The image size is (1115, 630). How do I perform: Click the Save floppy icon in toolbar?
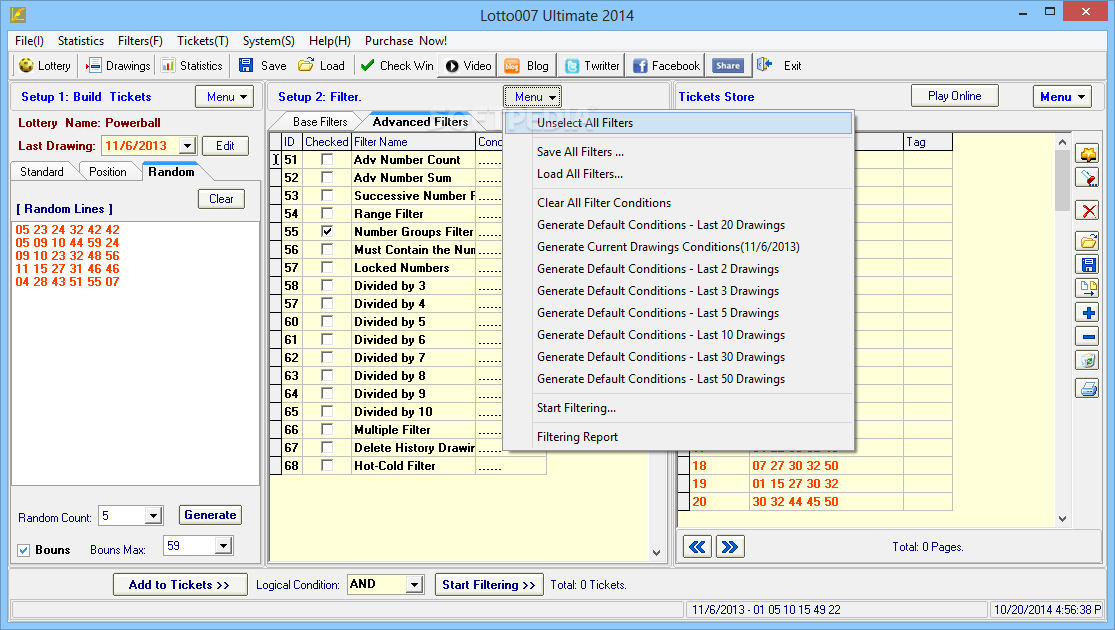(245, 65)
